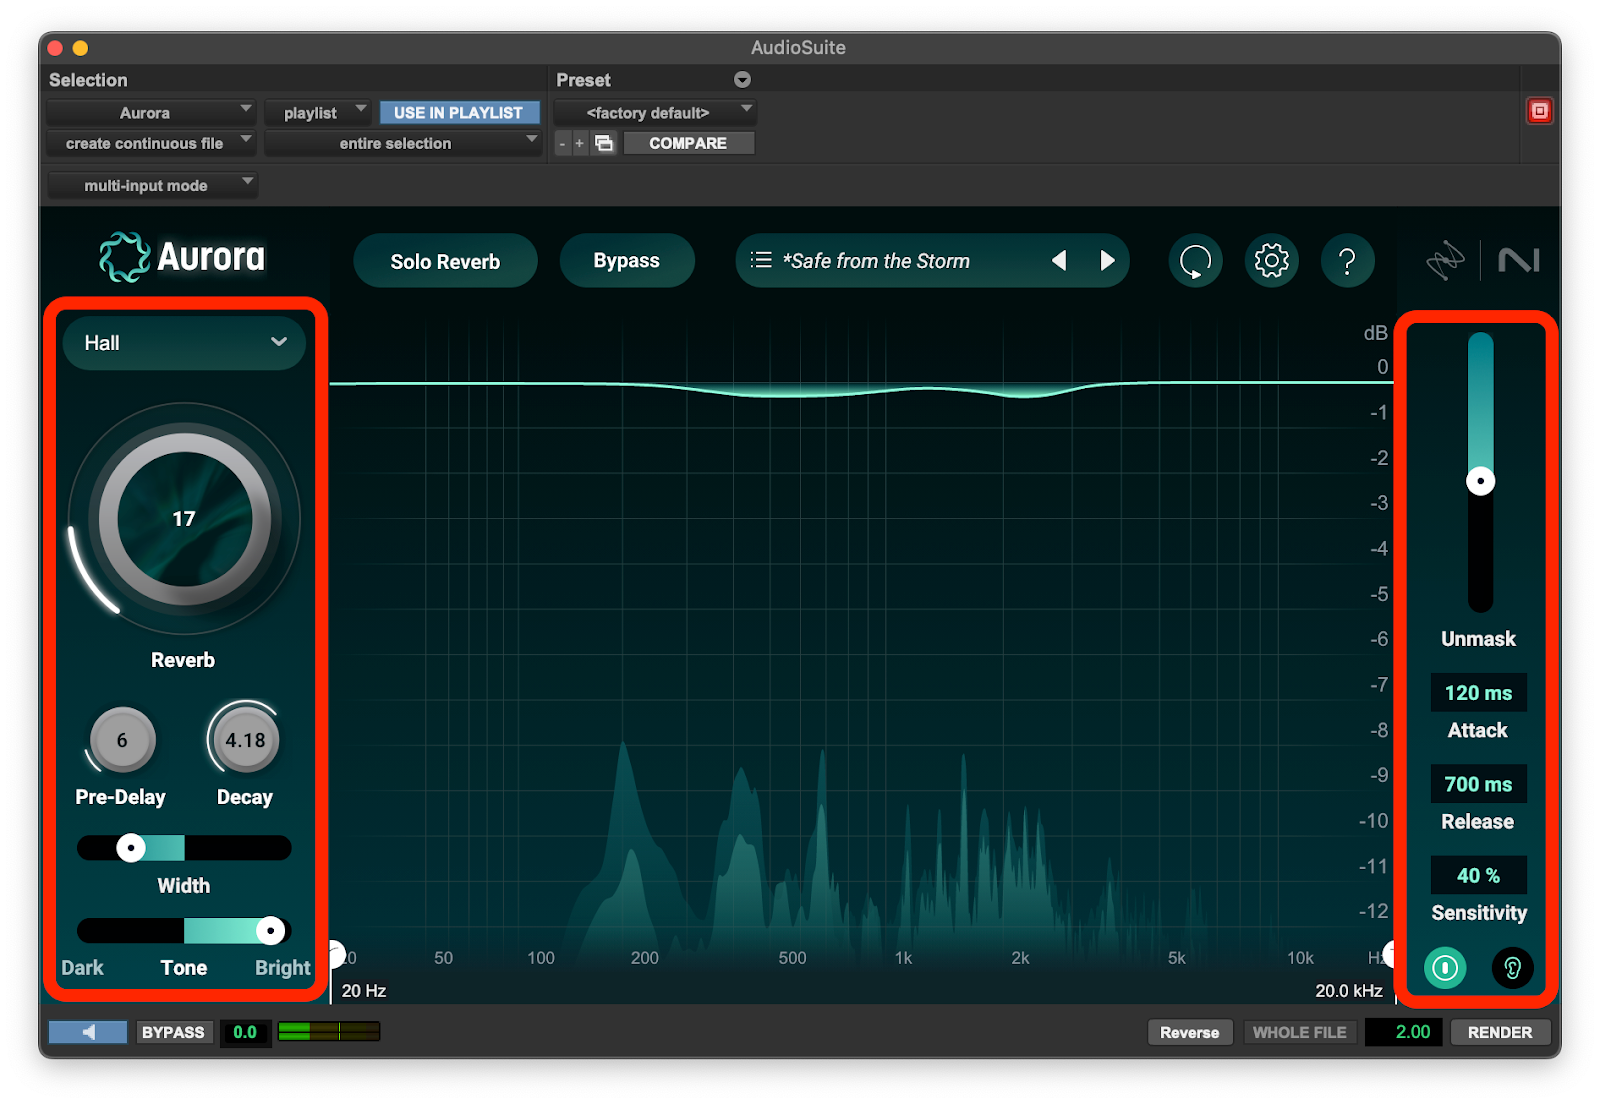Open entire selection dropdown

[403, 143]
